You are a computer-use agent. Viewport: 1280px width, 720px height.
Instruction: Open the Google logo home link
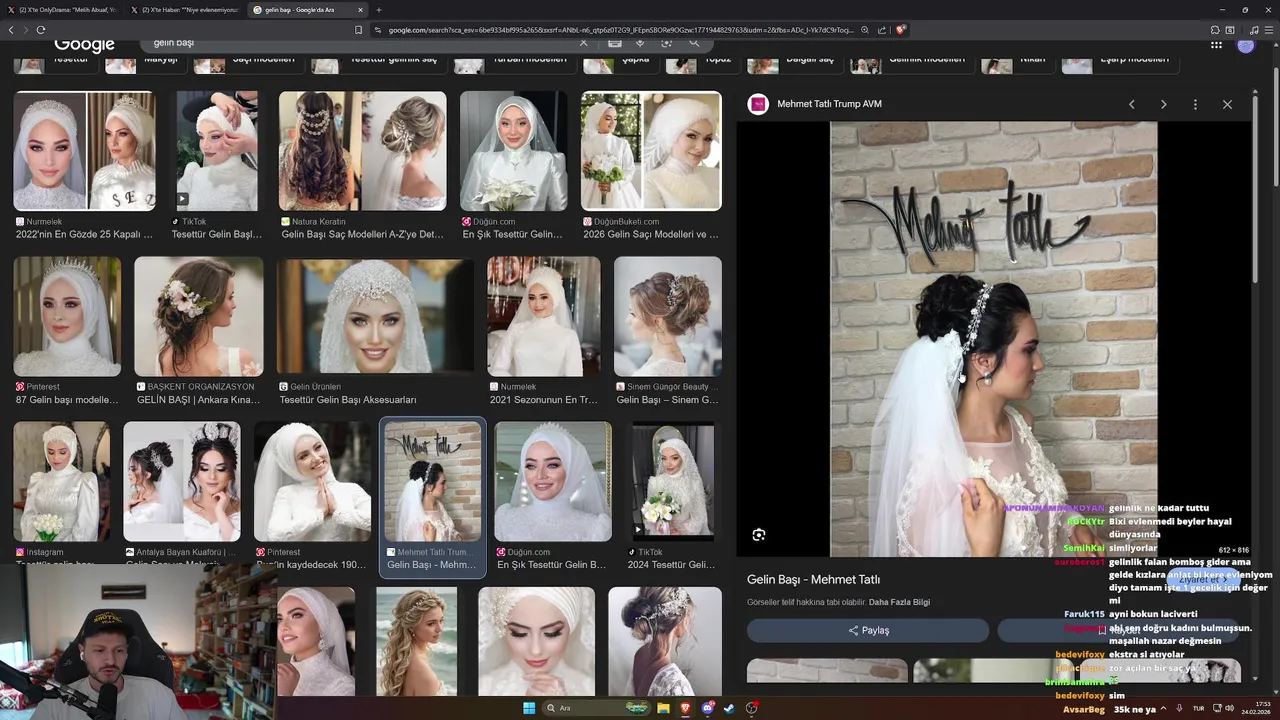click(x=85, y=44)
